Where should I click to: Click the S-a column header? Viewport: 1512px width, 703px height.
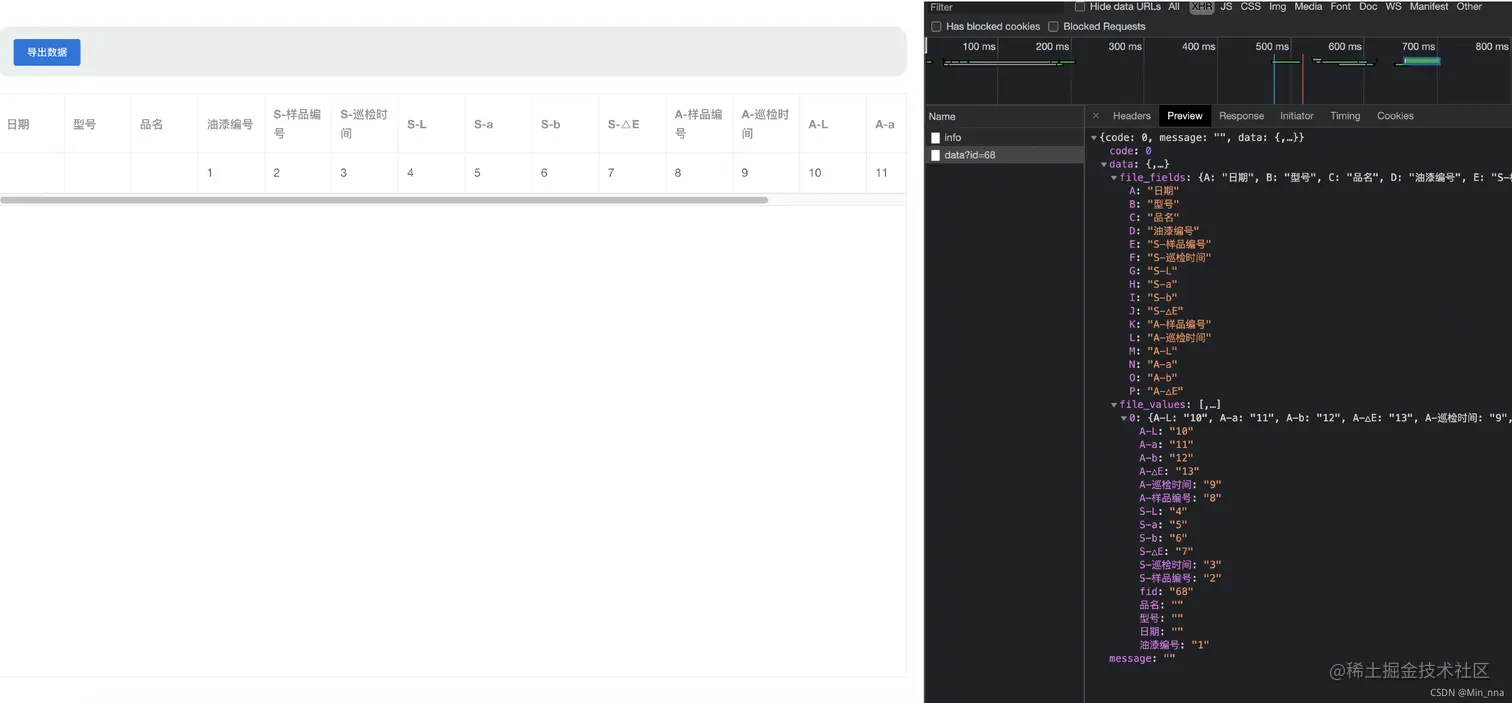(498, 124)
